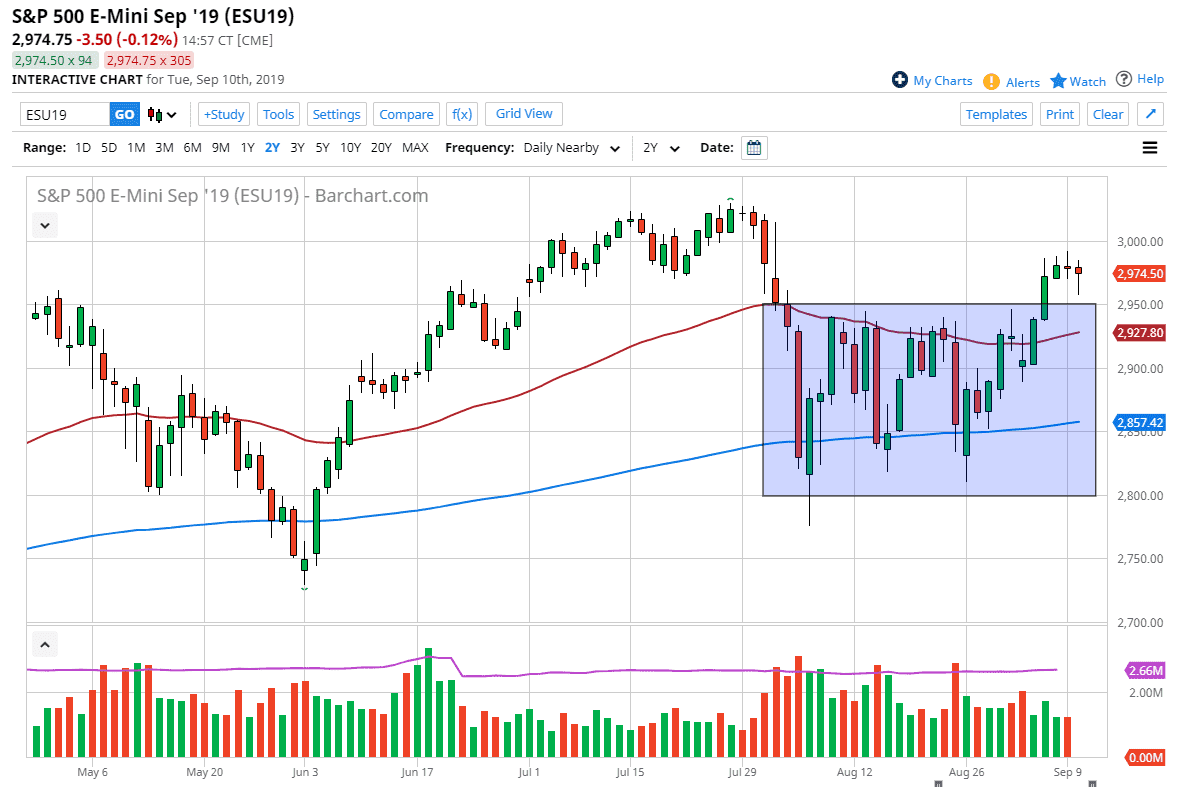Select the 6M range option
The image size is (1177, 787).
192,148
